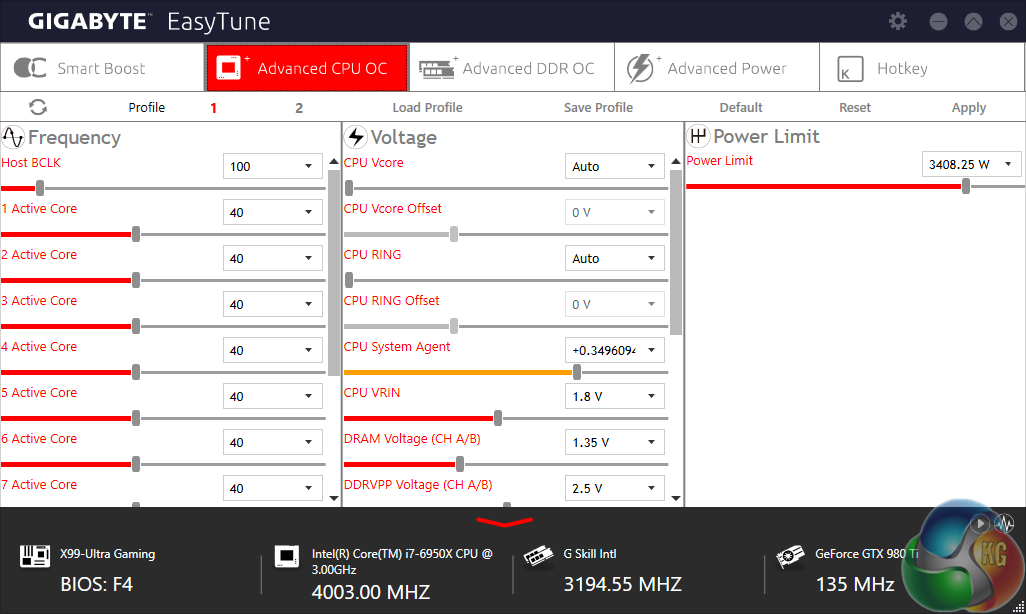
Task: Open the CPU Vcore Auto dropdown
Action: 614,166
